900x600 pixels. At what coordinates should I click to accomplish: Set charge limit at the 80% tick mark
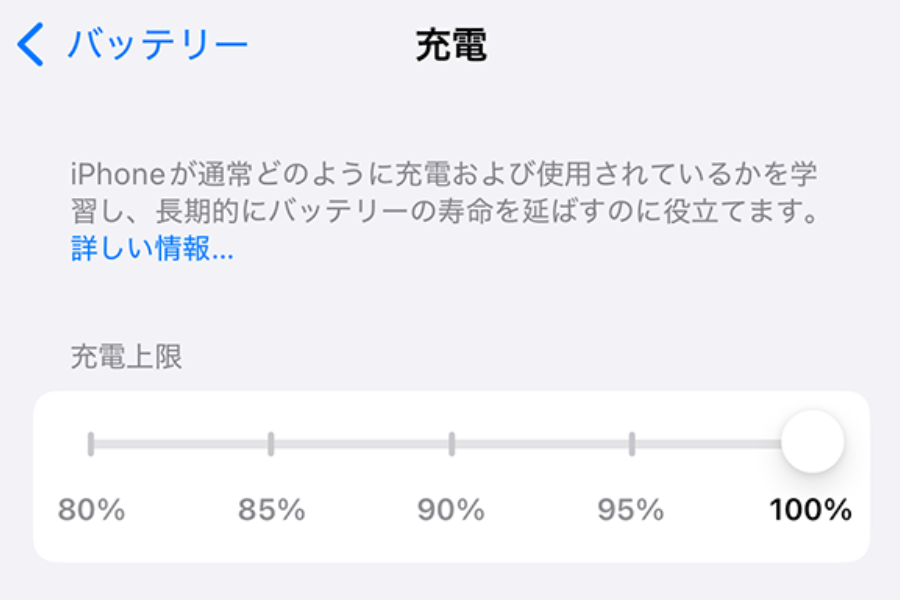click(x=91, y=443)
